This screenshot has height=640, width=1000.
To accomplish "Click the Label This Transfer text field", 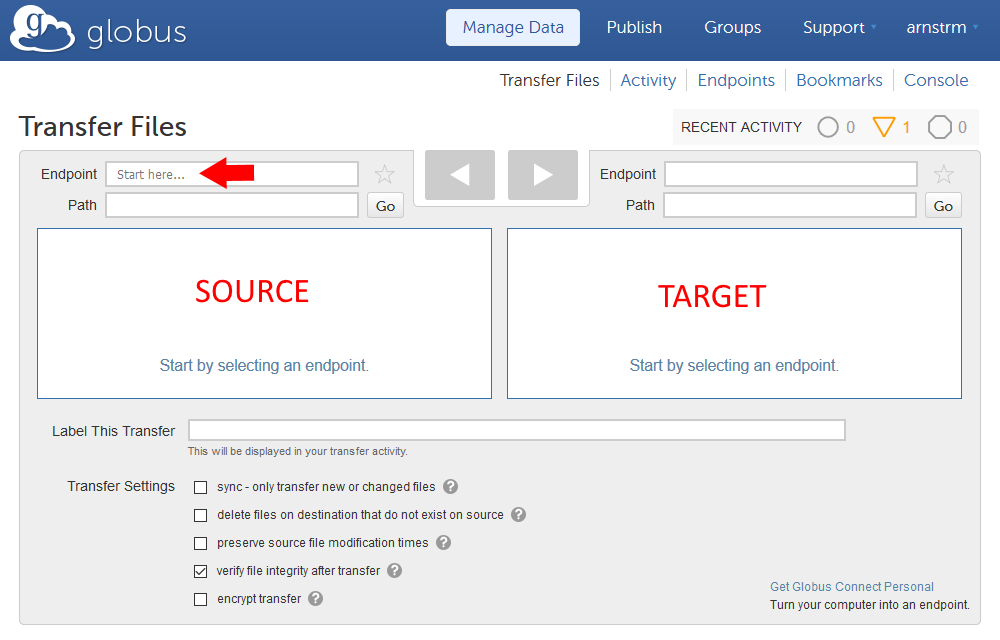I will [x=517, y=431].
